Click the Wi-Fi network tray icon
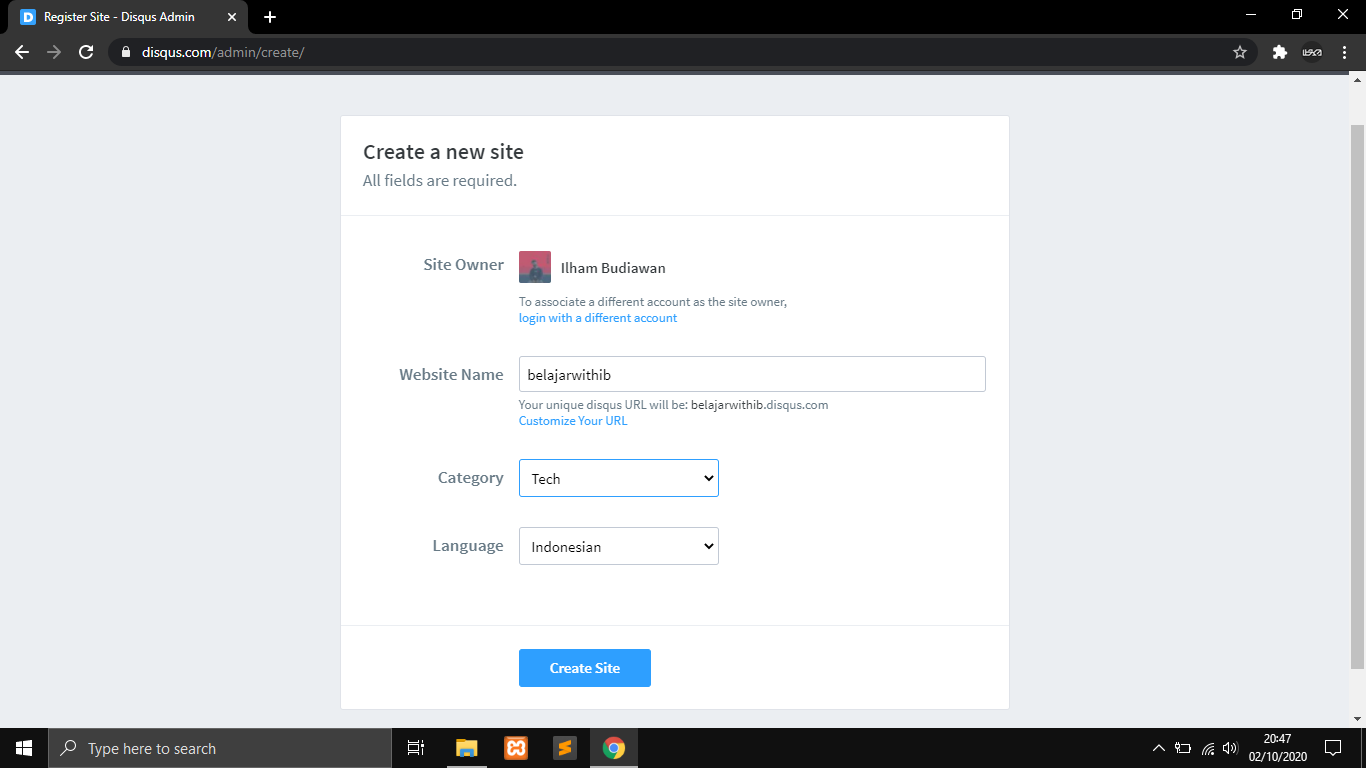The image size is (1366, 768). coord(1208,748)
